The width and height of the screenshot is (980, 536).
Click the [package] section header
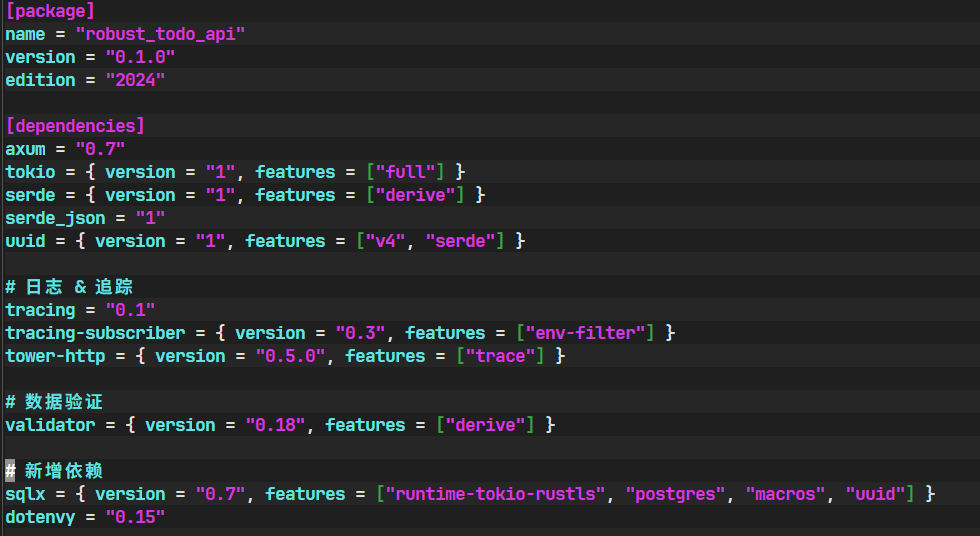(50, 11)
